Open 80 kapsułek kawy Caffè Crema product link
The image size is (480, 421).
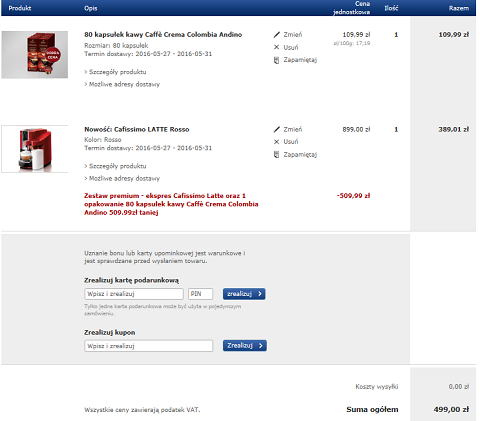tap(163, 35)
